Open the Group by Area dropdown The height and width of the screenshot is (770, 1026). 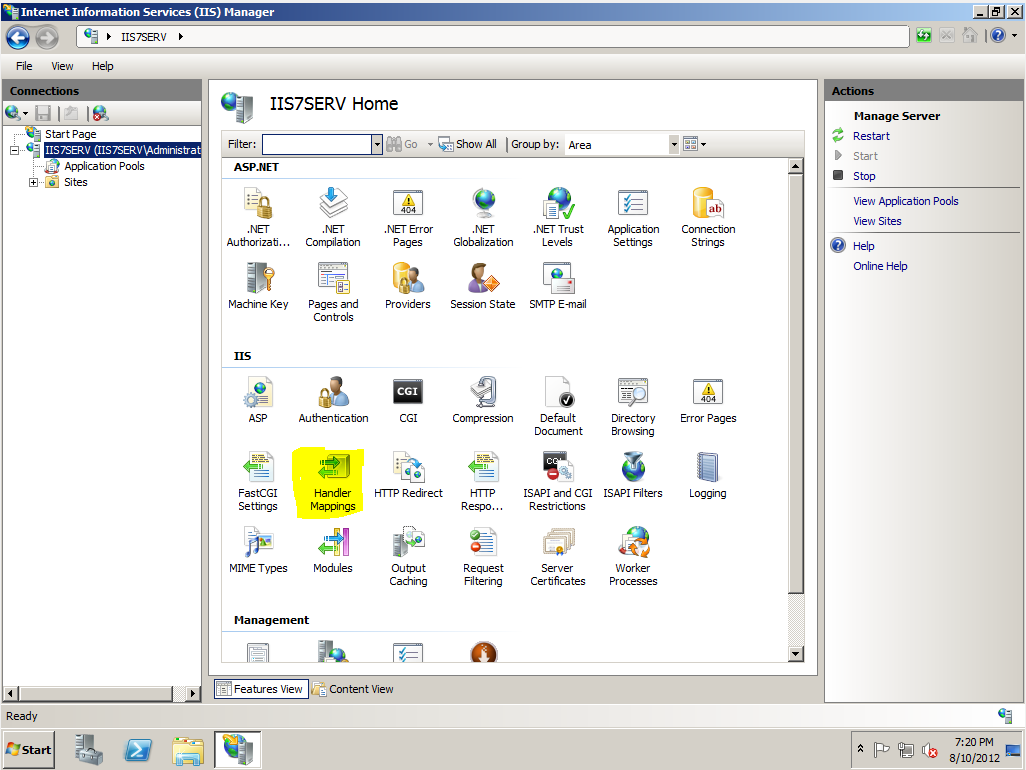[673, 145]
